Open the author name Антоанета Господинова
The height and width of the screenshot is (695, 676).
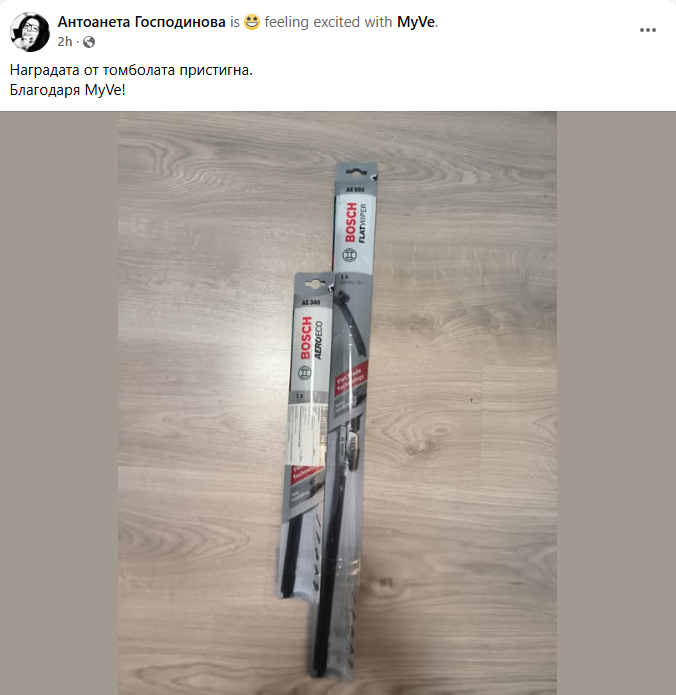[x=141, y=22]
